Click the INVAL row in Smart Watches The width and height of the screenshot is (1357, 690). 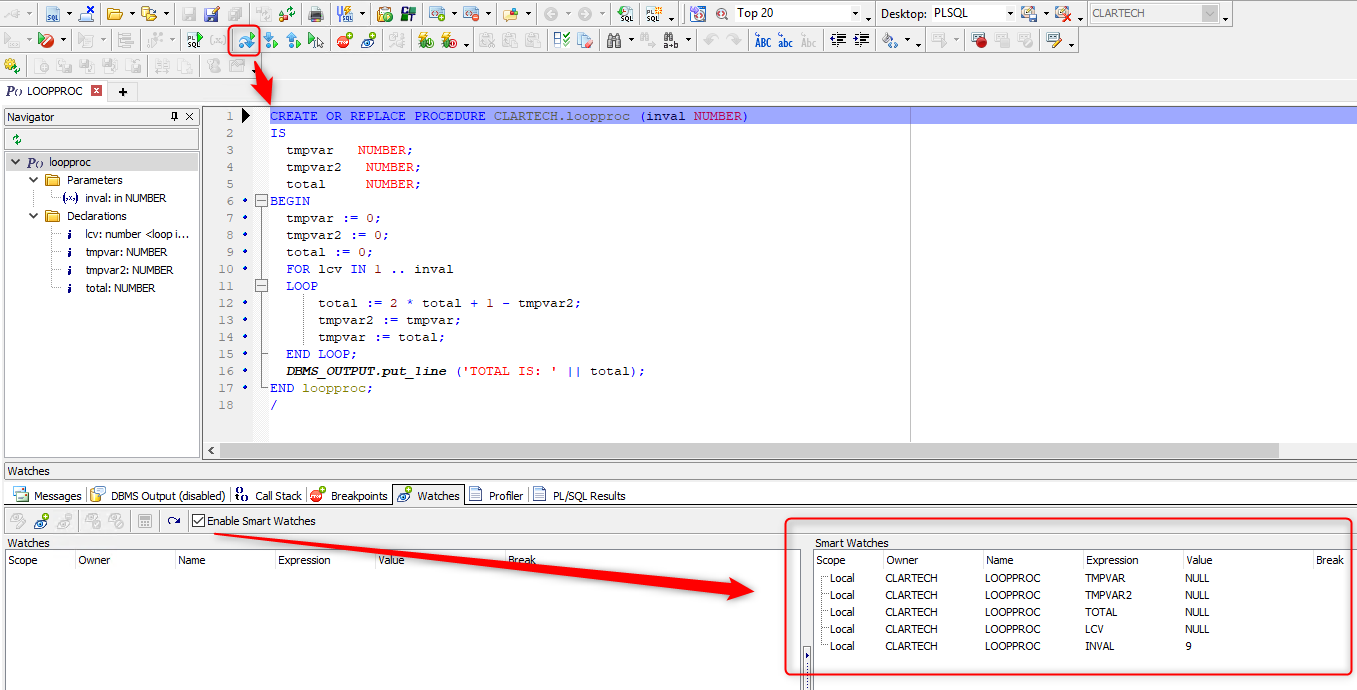[1080, 646]
